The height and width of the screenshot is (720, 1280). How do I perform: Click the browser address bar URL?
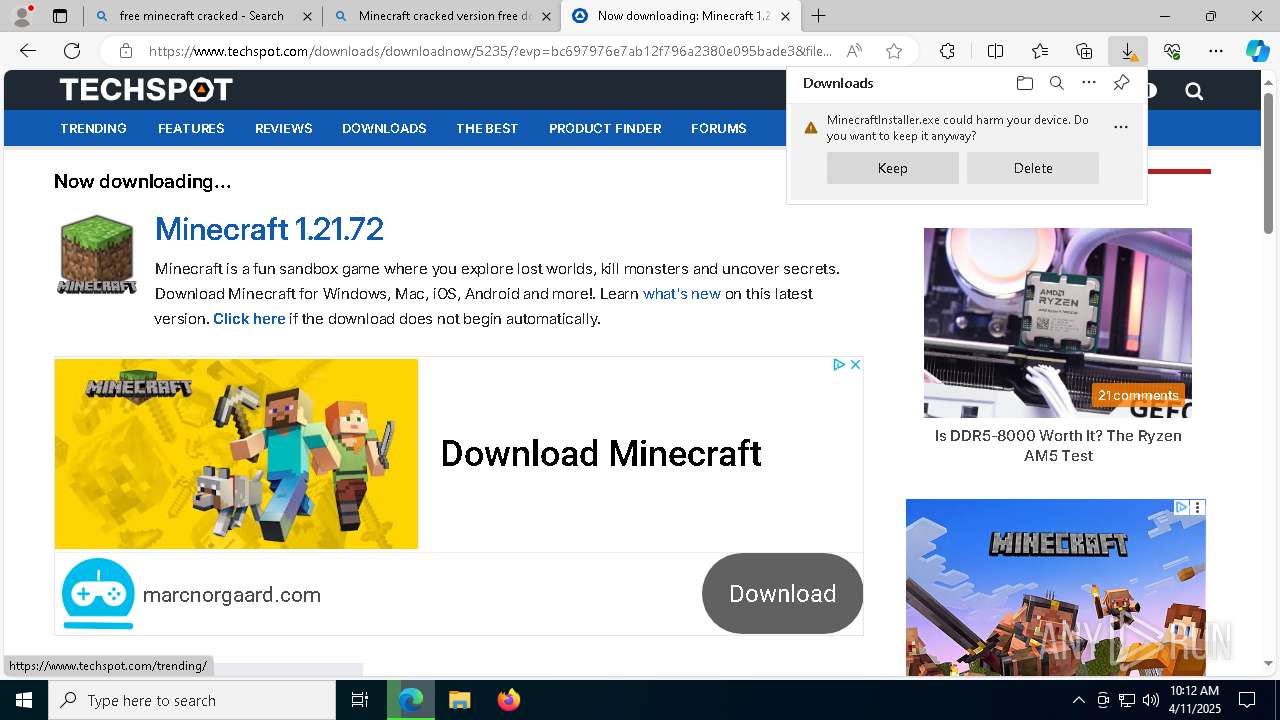[x=490, y=51]
